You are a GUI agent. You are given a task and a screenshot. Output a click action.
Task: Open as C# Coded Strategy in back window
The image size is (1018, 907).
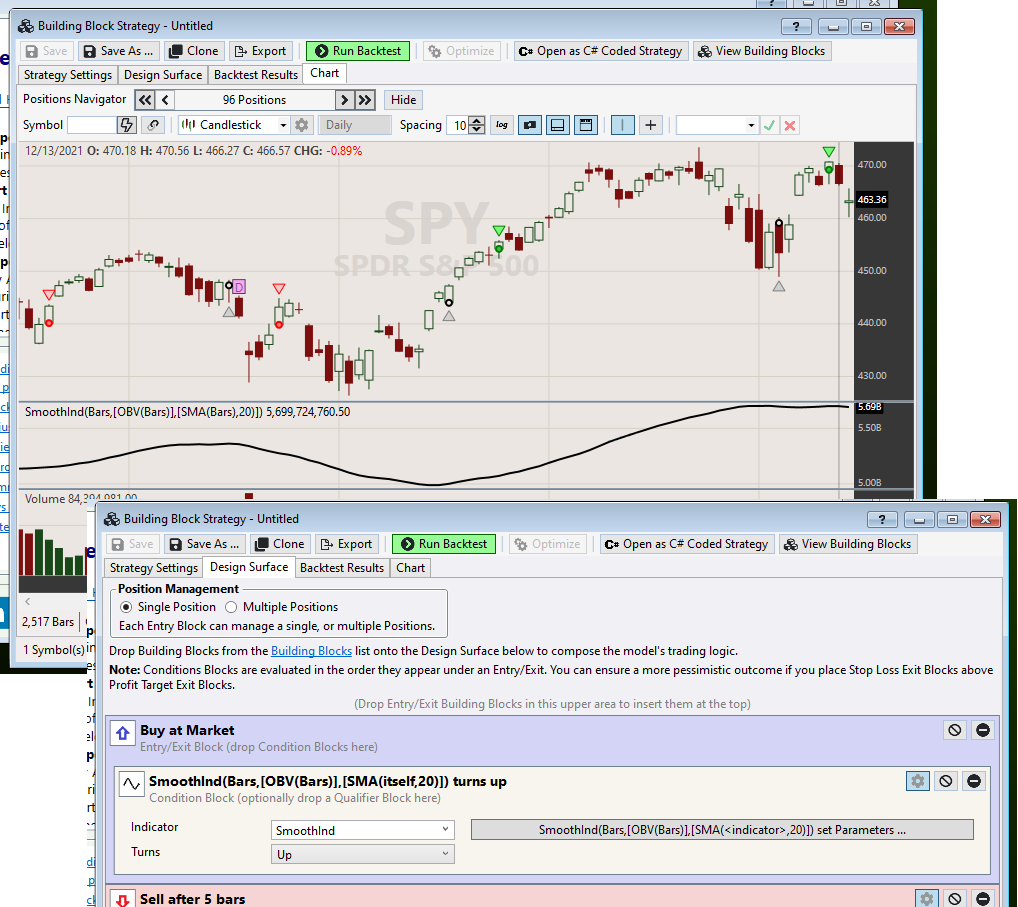coord(601,51)
